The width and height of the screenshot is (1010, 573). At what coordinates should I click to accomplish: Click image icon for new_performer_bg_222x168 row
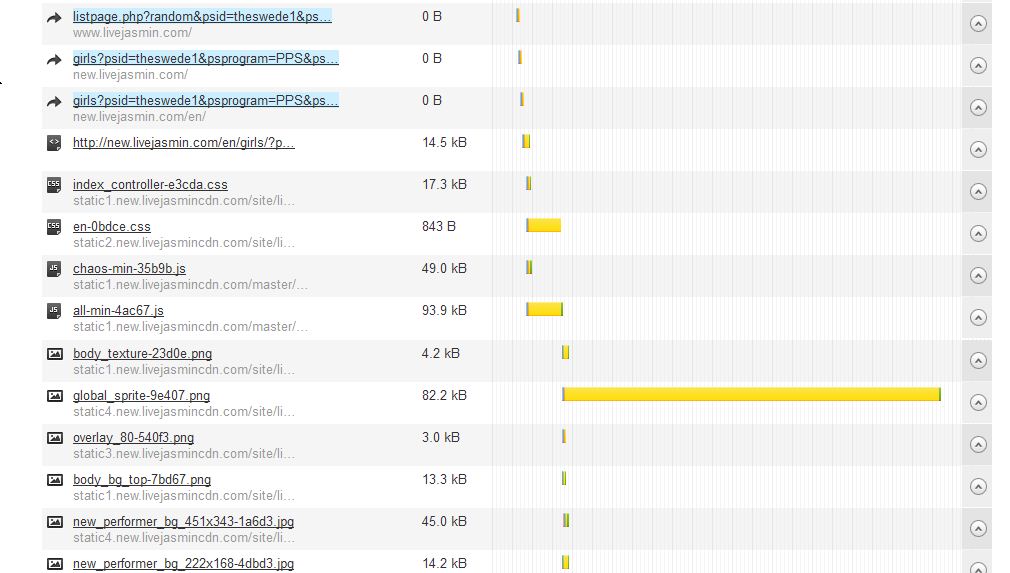coord(55,564)
